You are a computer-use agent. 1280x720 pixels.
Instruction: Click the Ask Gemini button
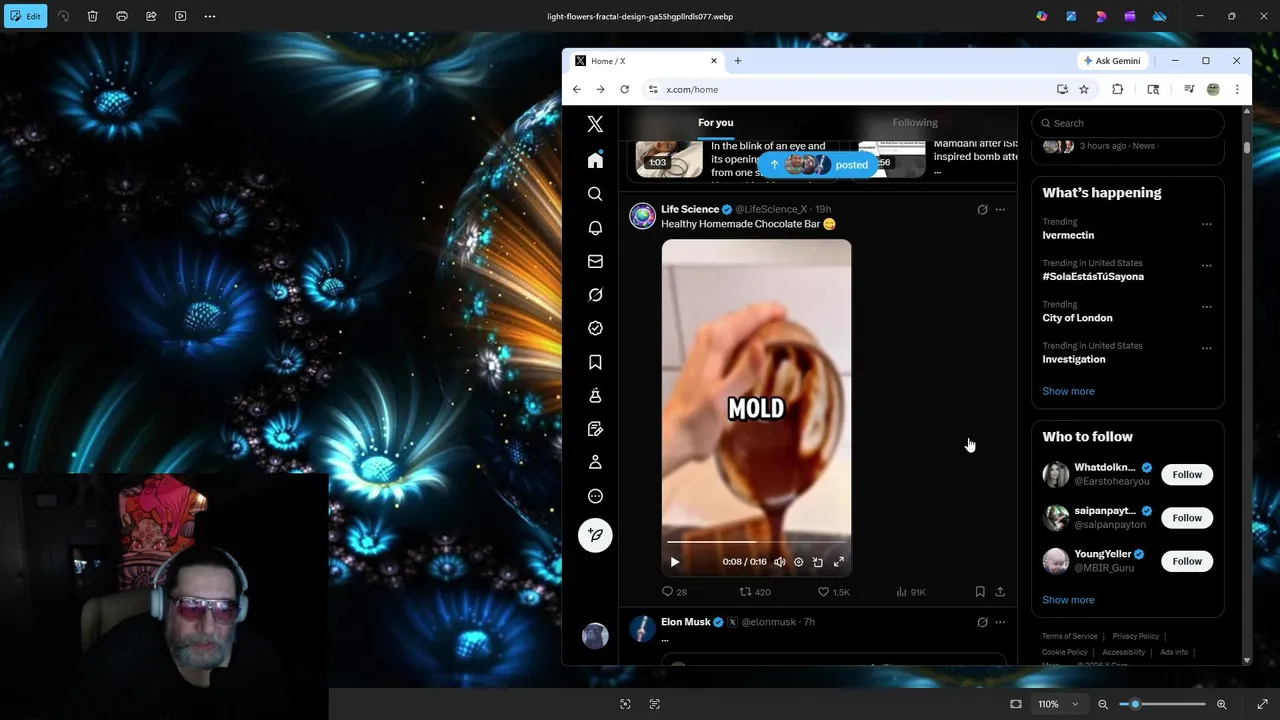(x=1112, y=61)
